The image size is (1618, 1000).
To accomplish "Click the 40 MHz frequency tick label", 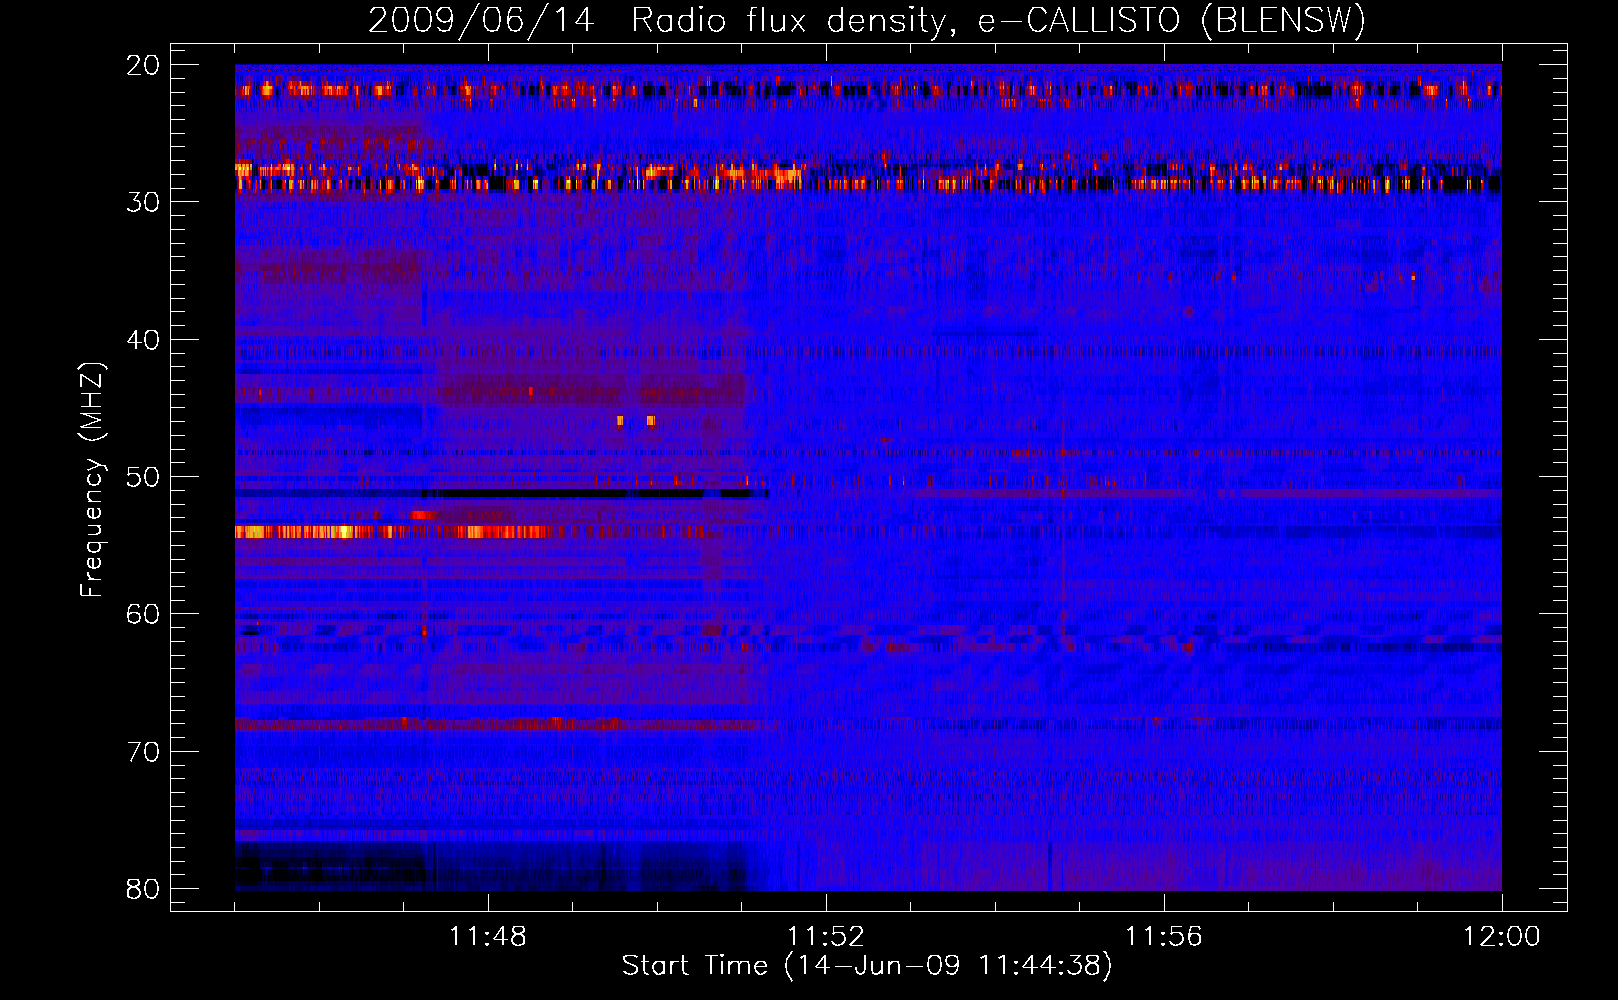I will [143, 340].
